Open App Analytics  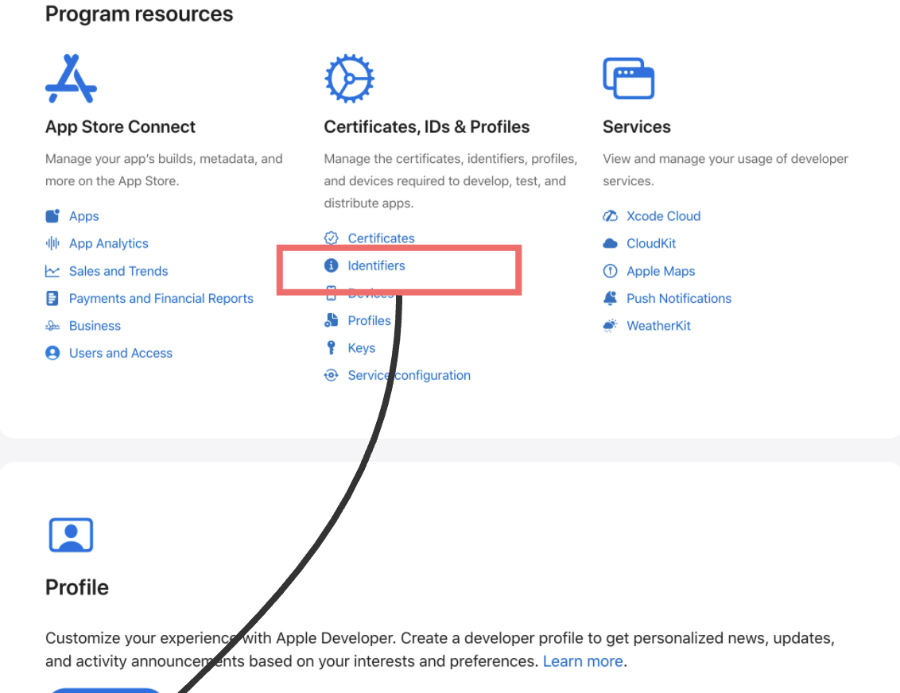108,243
